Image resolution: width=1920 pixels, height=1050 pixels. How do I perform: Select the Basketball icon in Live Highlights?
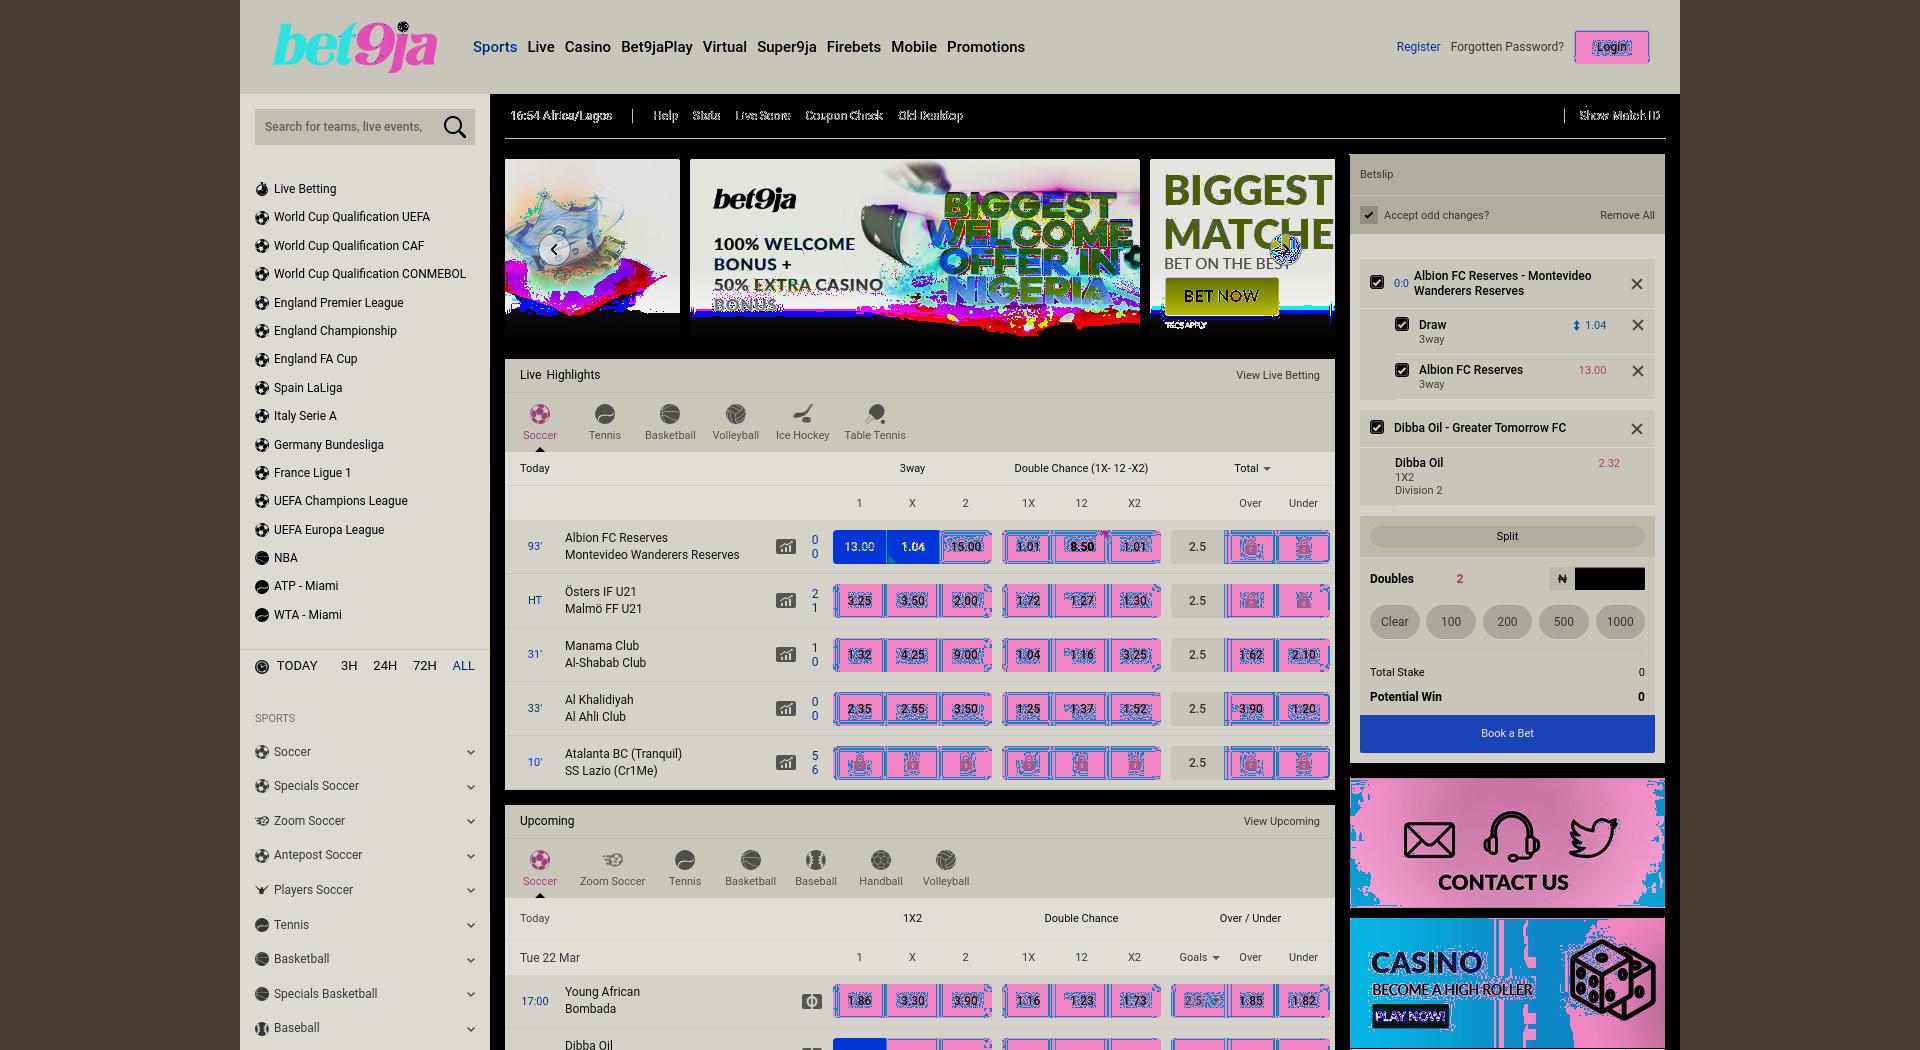[670, 414]
